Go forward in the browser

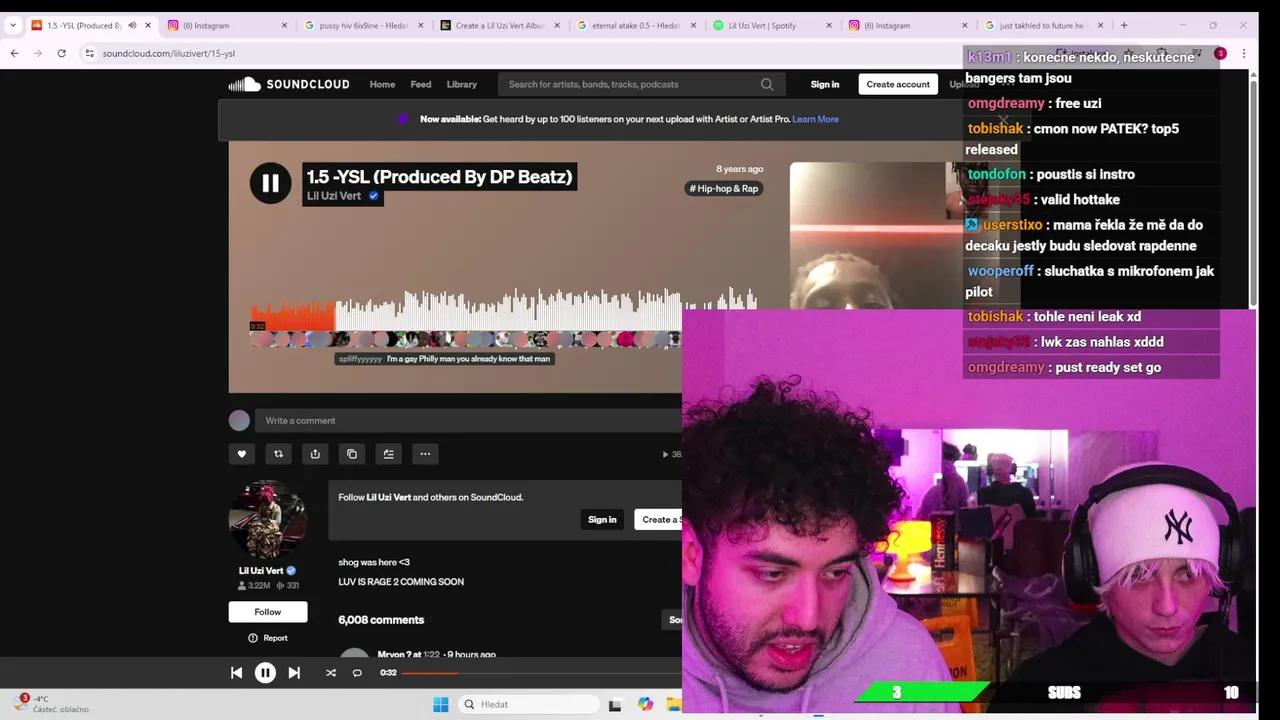pos(38,53)
